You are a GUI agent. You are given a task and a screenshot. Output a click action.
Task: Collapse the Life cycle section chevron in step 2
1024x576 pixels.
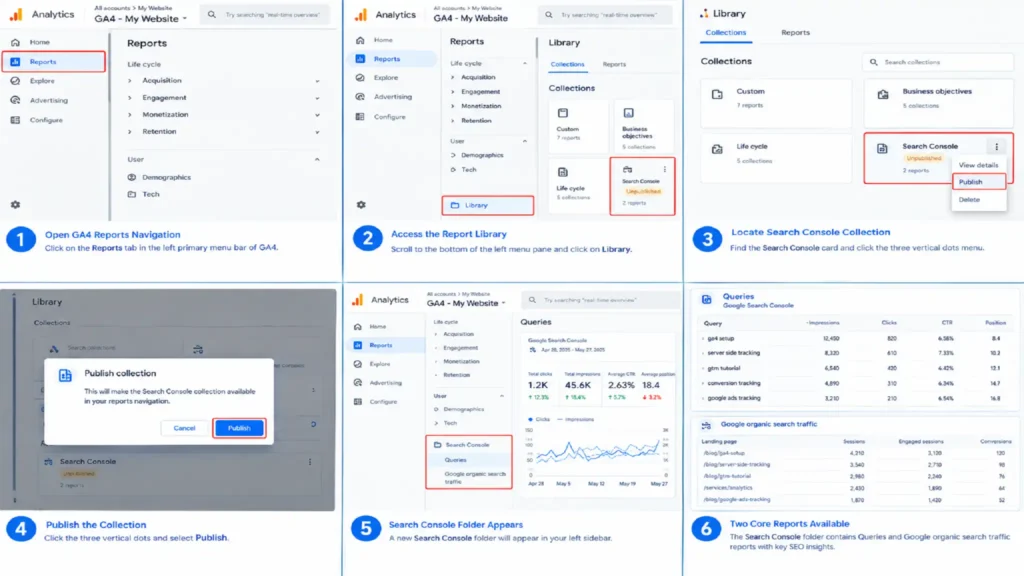point(524,63)
